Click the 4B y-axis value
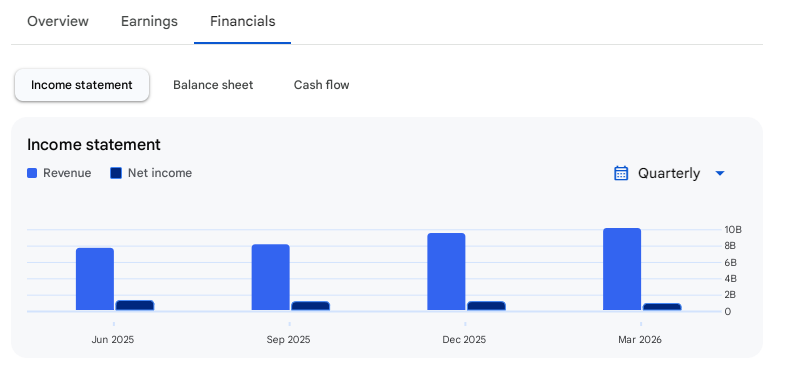This screenshot has width=785, height=380. (x=730, y=279)
